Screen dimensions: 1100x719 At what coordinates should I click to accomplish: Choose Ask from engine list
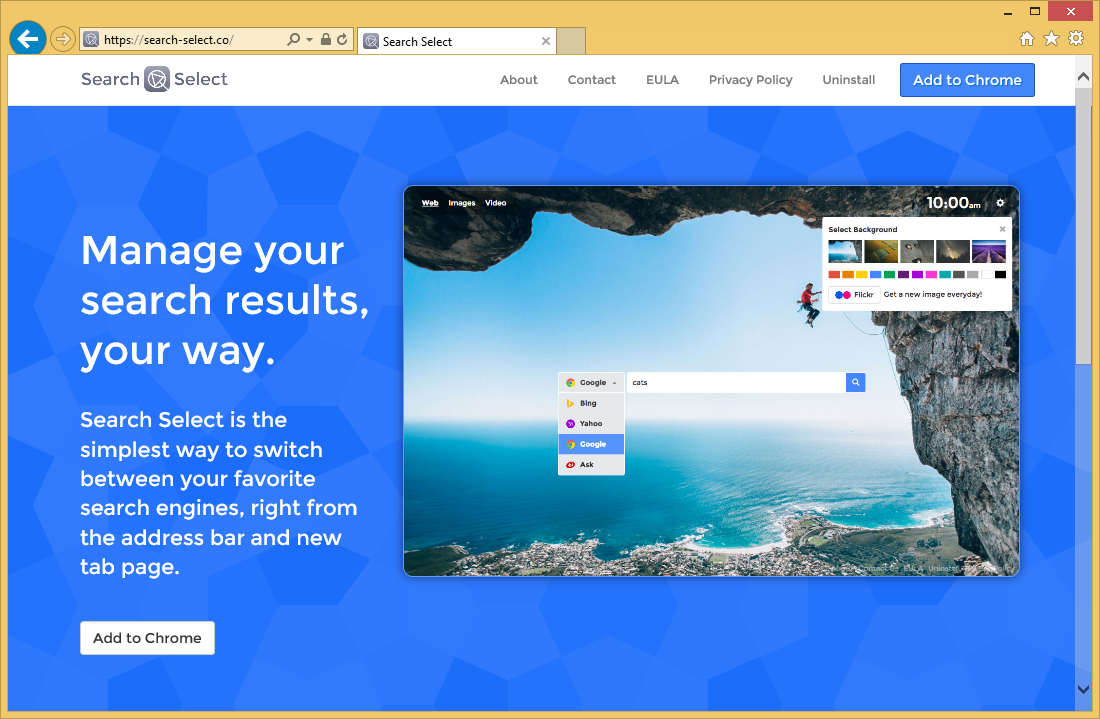[x=591, y=464]
